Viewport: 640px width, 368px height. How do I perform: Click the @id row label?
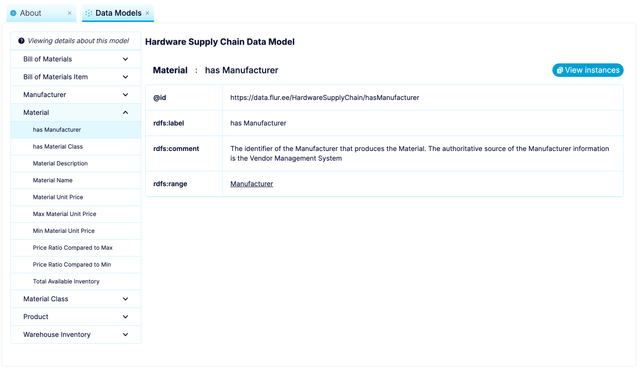point(160,98)
